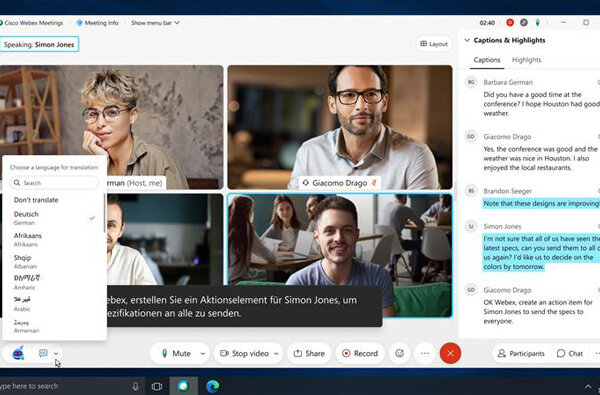End the meeting with red X button
Screen dimensions: 600x395
pos(450,353)
